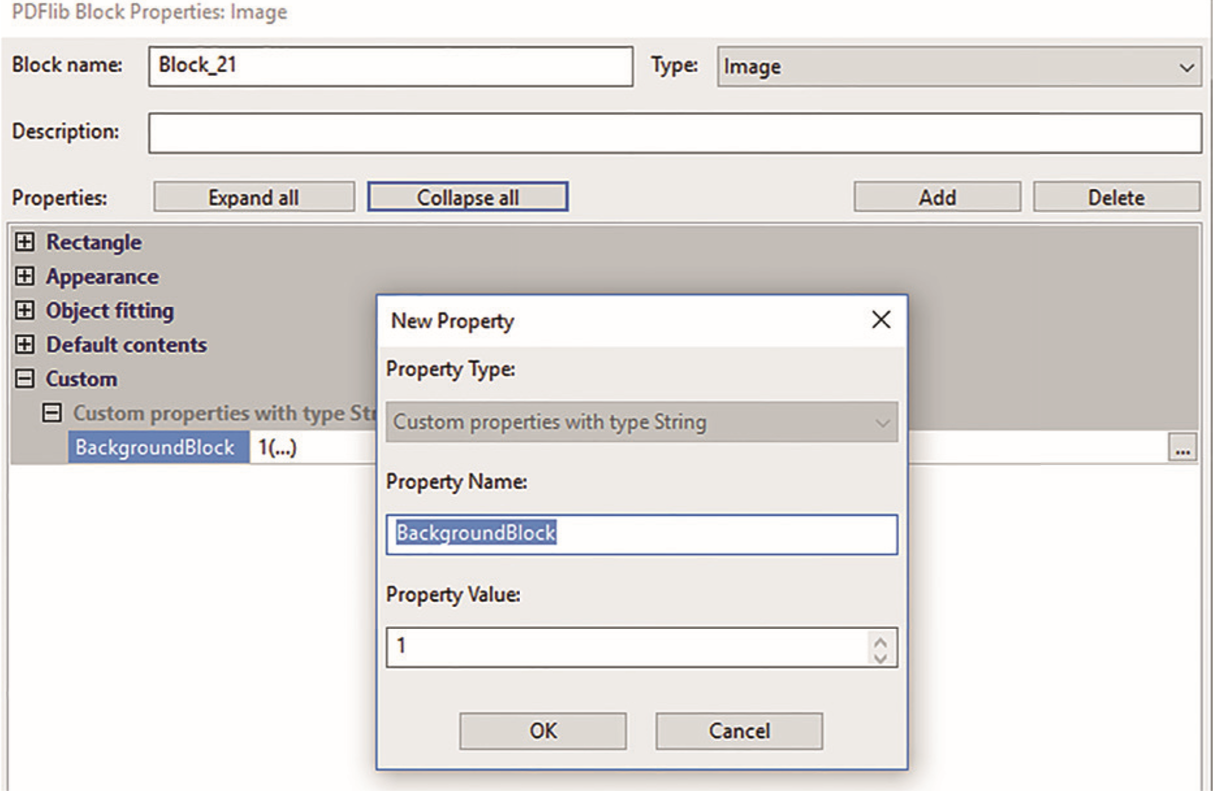
Task: Click the Collapse all button
Action: click(x=468, y=197)
